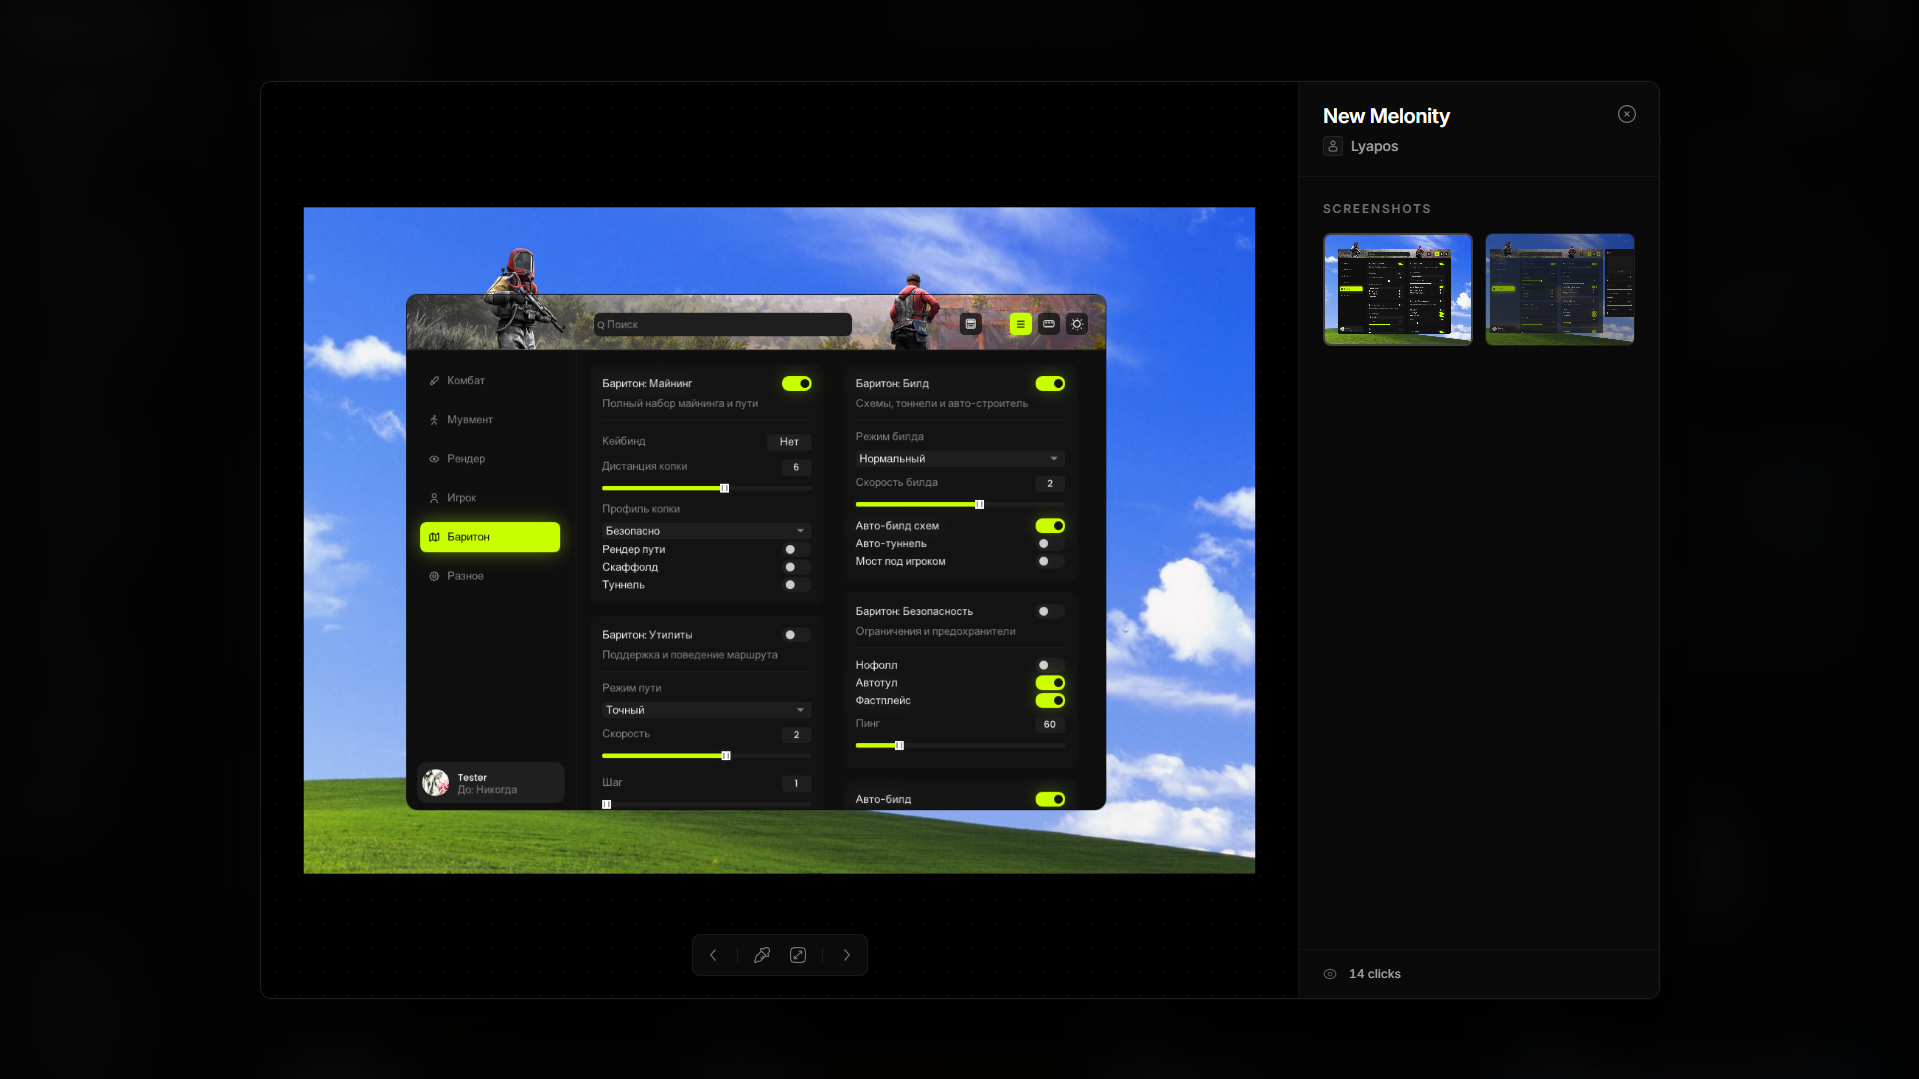Select the Мувмент movement section
This screenshot has width=1919, height=1079.
pos(470,419)
